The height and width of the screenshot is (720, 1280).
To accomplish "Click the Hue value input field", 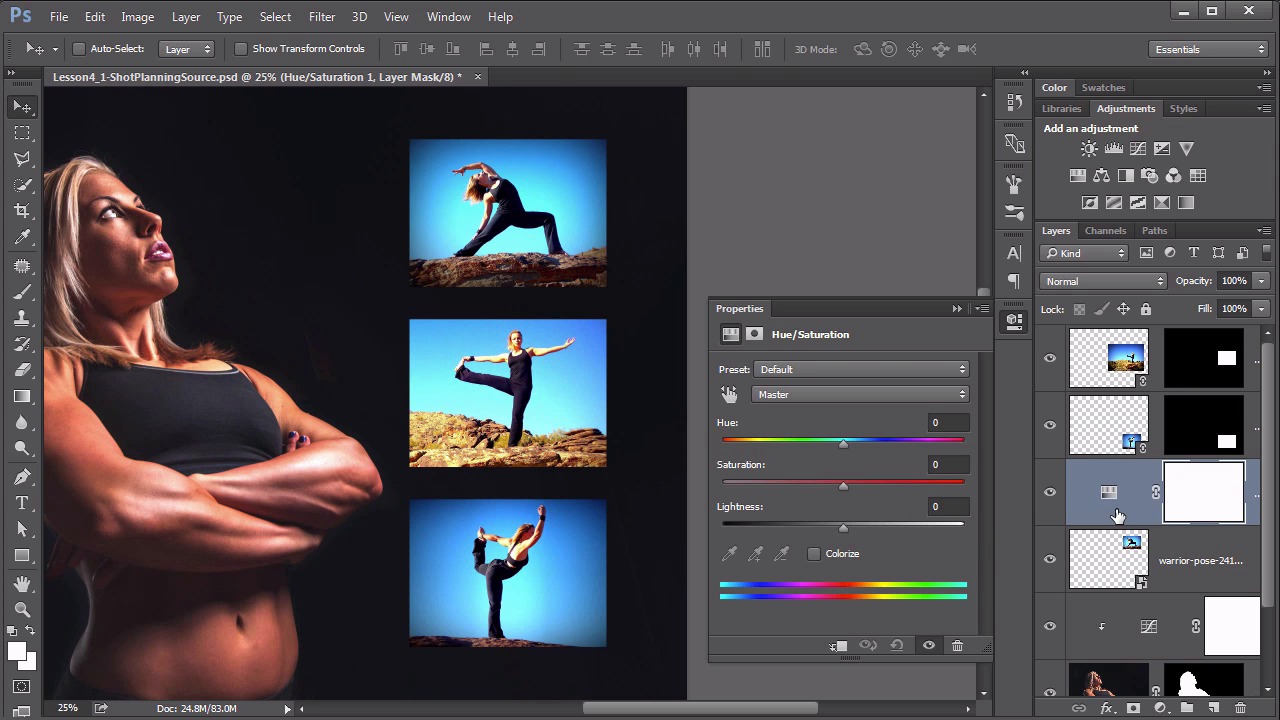I will (x=947, y=423).
